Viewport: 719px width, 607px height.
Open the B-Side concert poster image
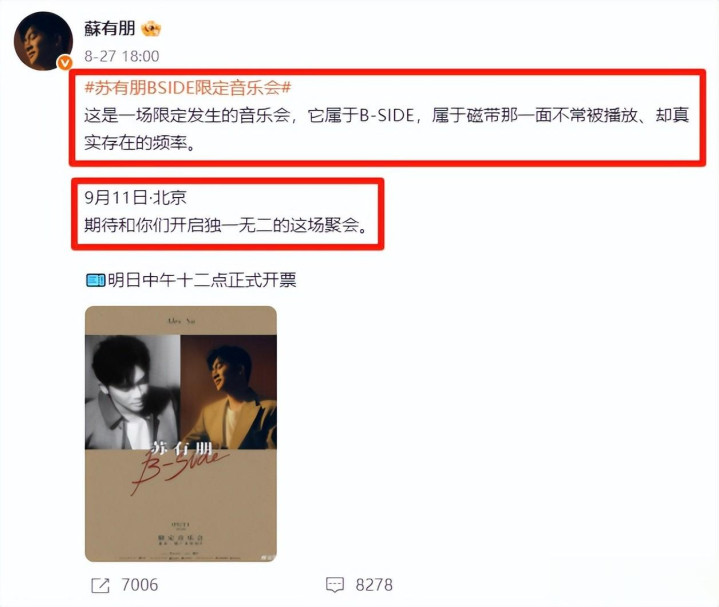181,434
